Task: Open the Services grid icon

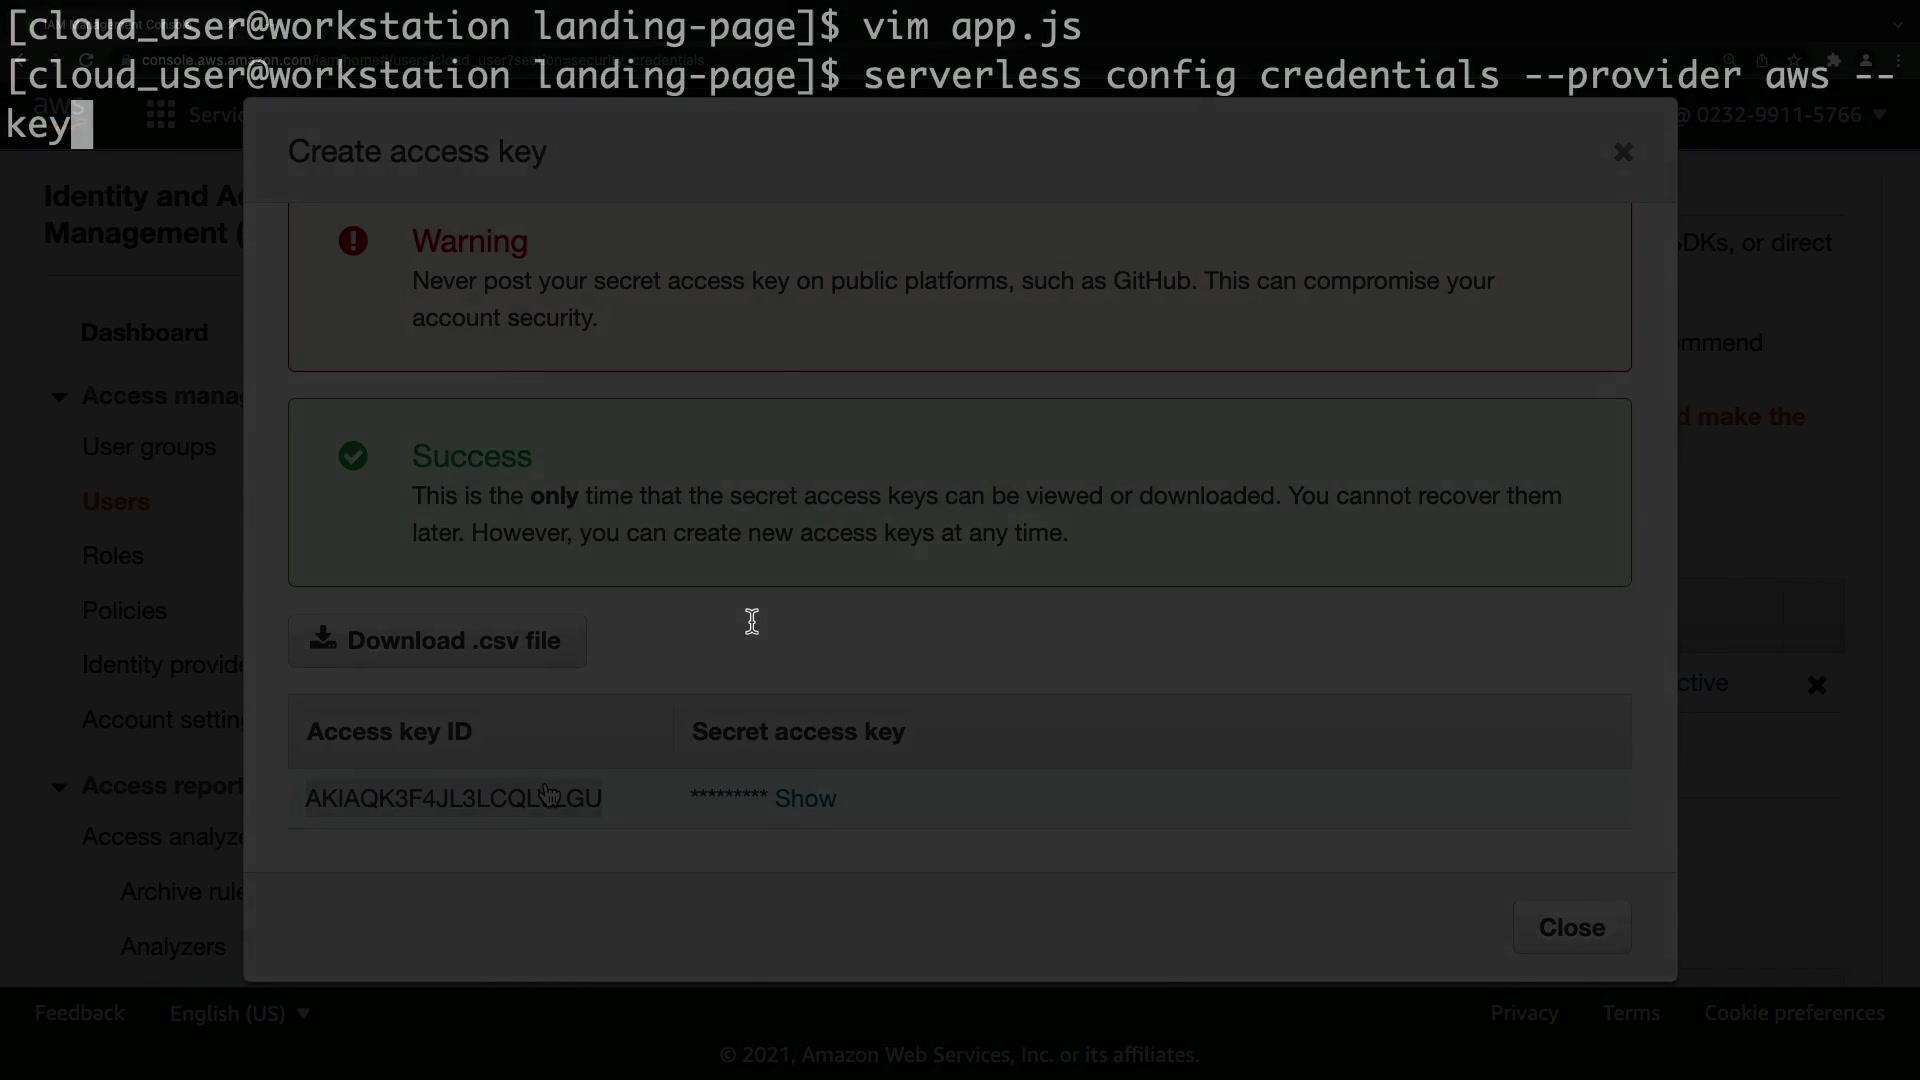Action: tap(161, 115)
